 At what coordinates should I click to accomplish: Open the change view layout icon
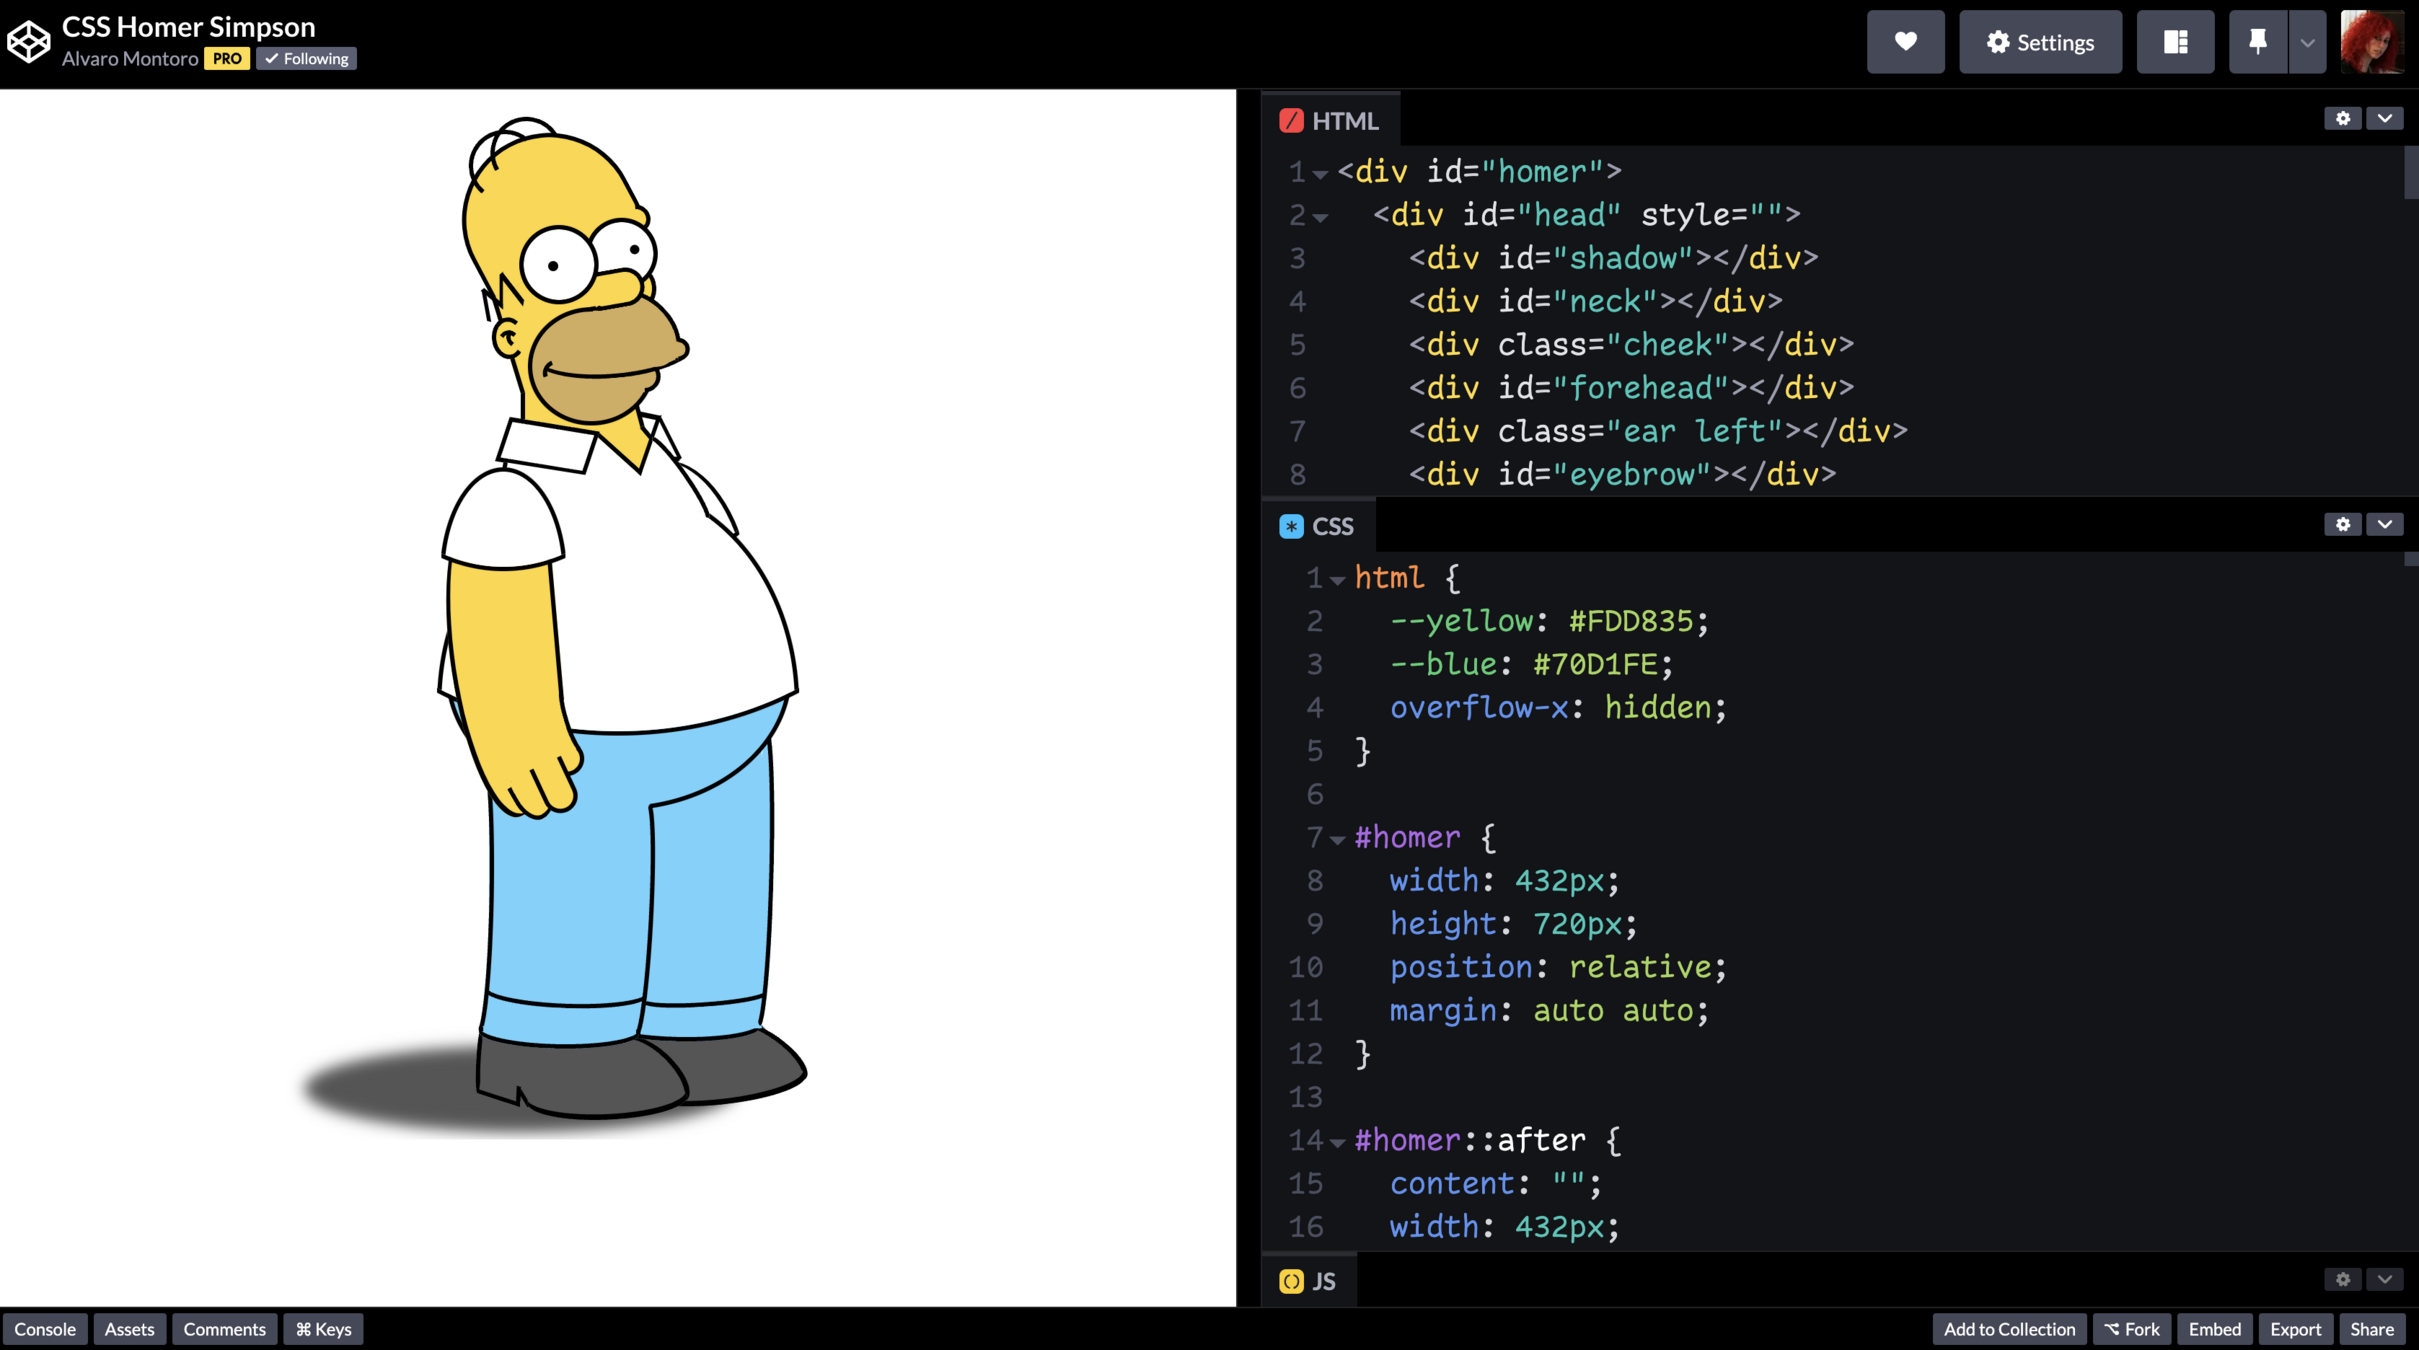[x=2175, y=42]
